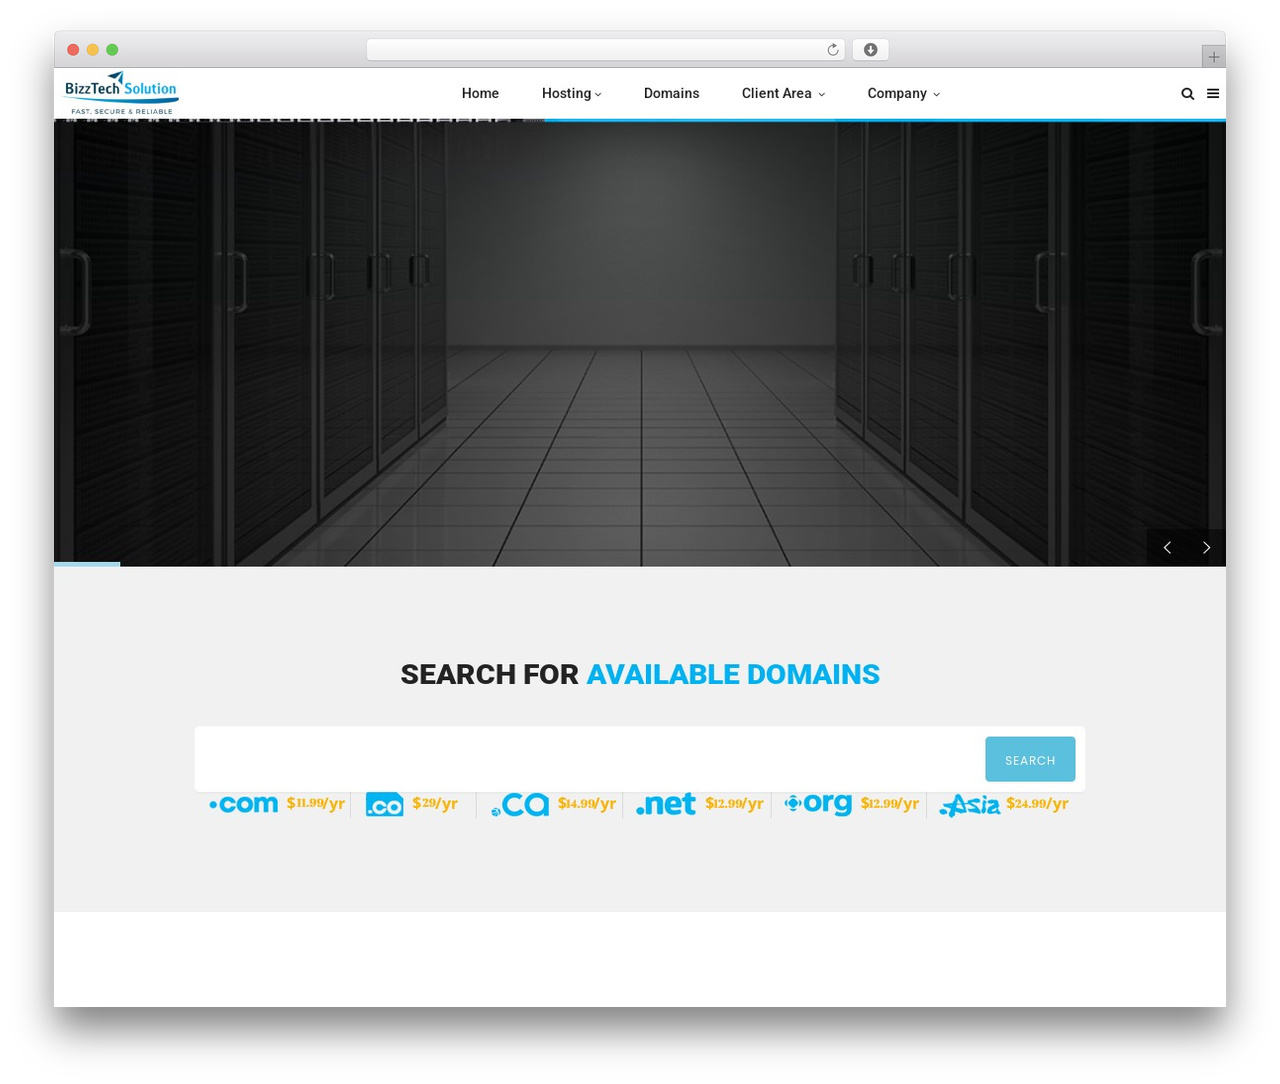This screenshot has width=1280, height=1084.
Task: Select the .com domain logo
Action: (243, 804)
